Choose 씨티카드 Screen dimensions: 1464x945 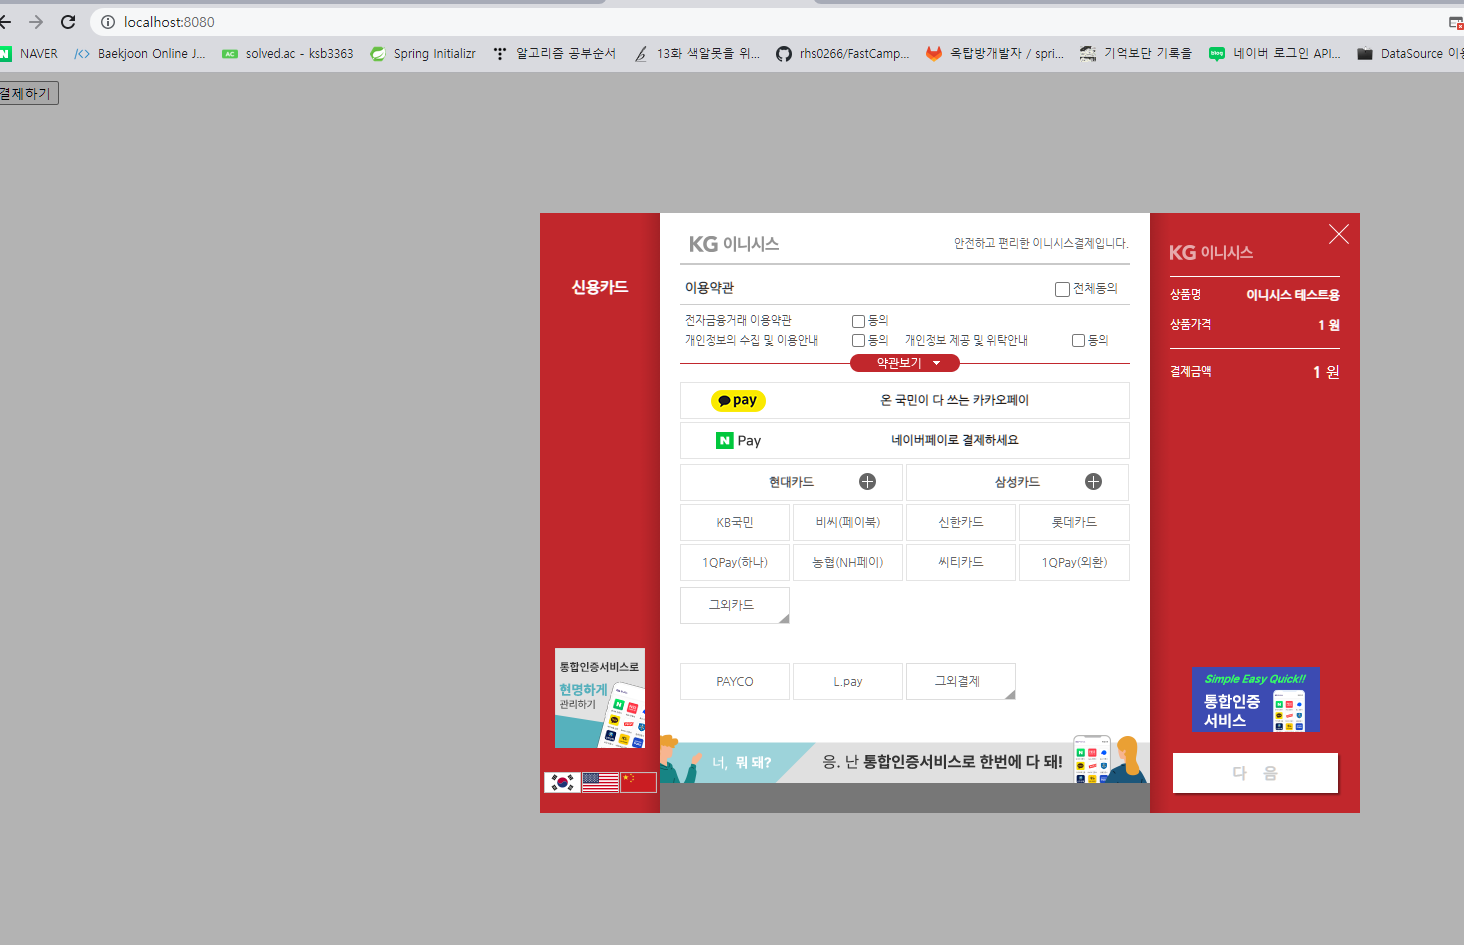point(961,562)
